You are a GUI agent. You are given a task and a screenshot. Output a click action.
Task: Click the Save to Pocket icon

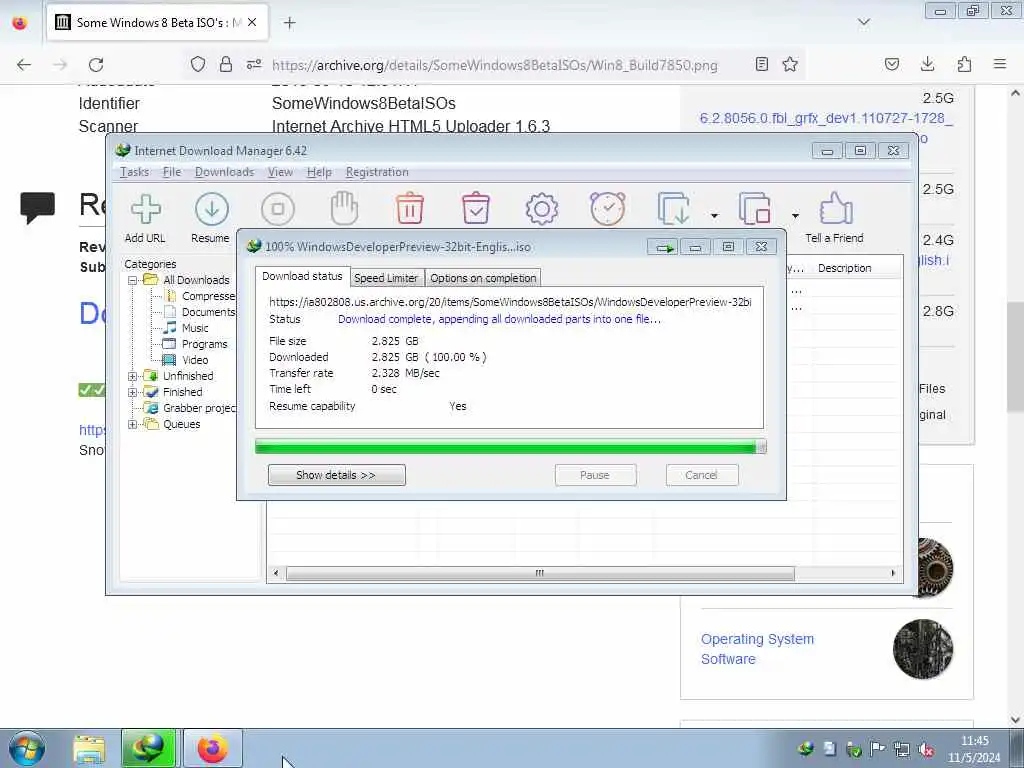click(x=892, y=64)
